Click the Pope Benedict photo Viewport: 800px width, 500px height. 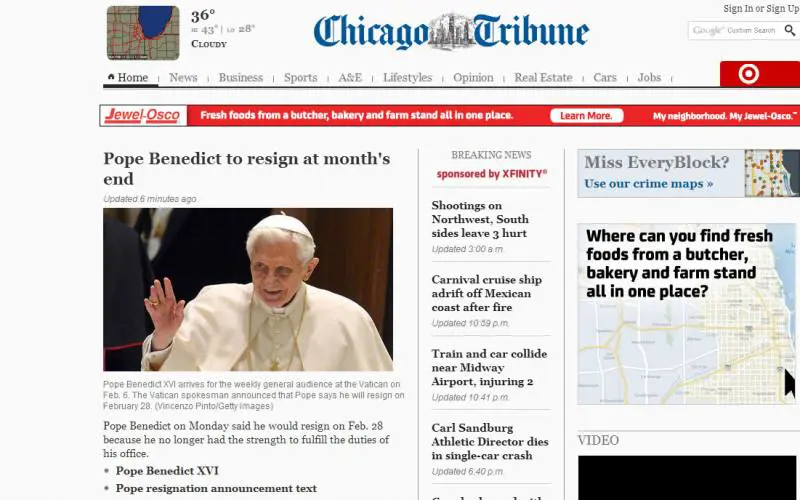pyautogui.click(x=248, y=289)
